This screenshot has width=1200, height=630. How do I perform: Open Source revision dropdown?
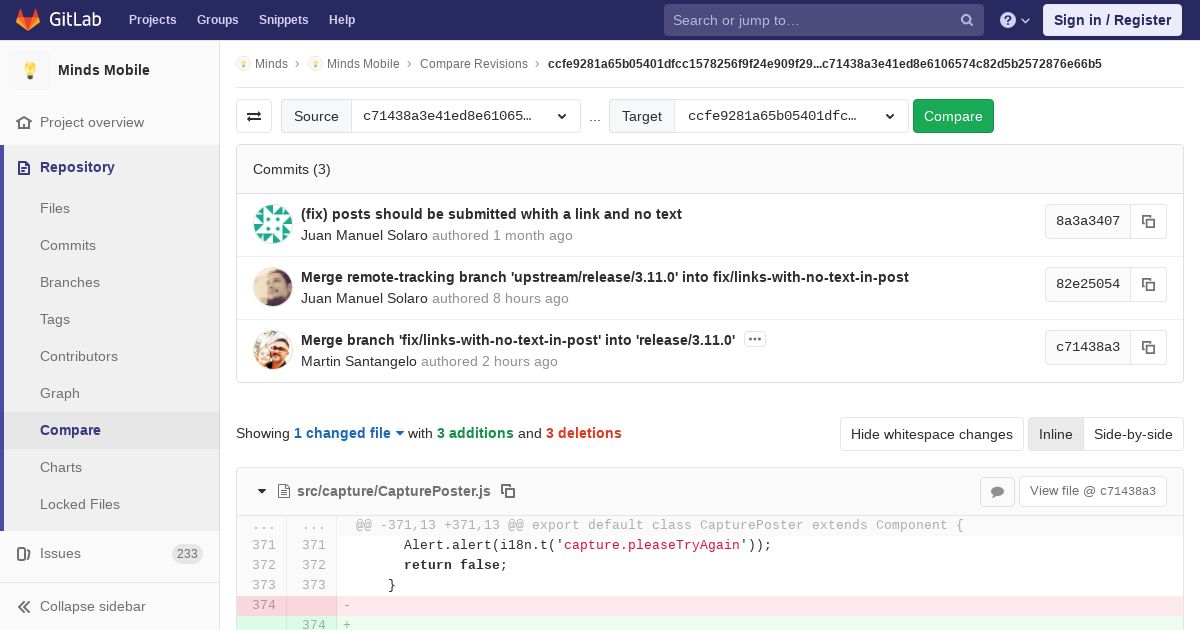tap(465, 116)
